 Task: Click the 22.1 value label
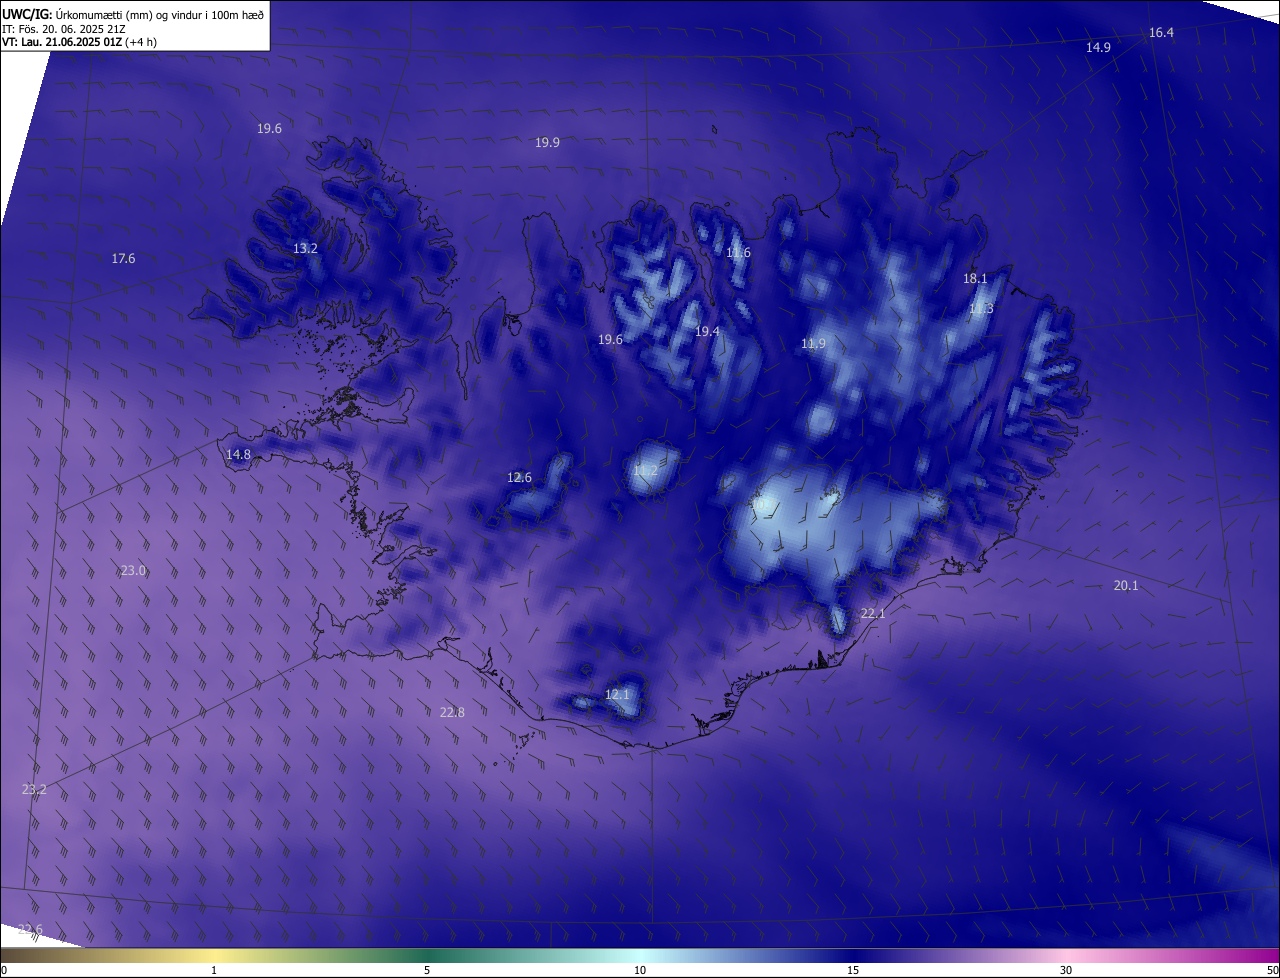tap(873, 614)
